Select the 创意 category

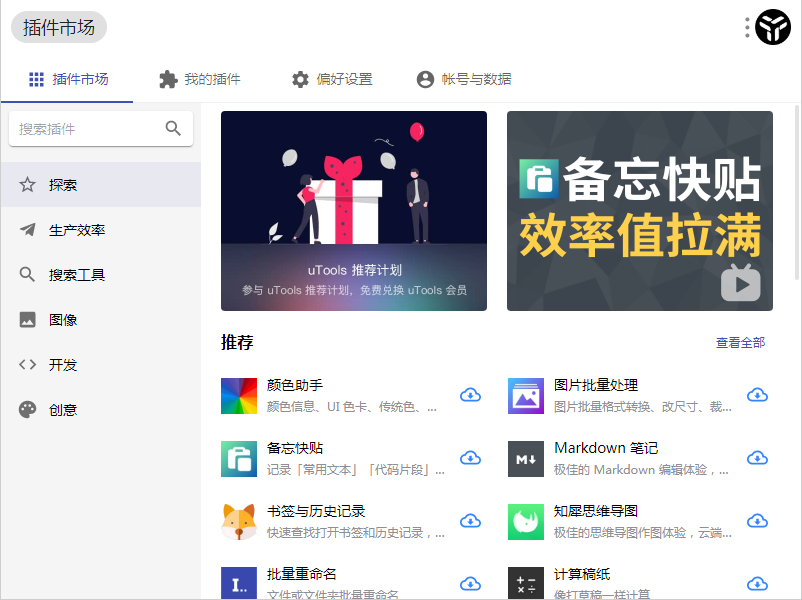point(101,410)
